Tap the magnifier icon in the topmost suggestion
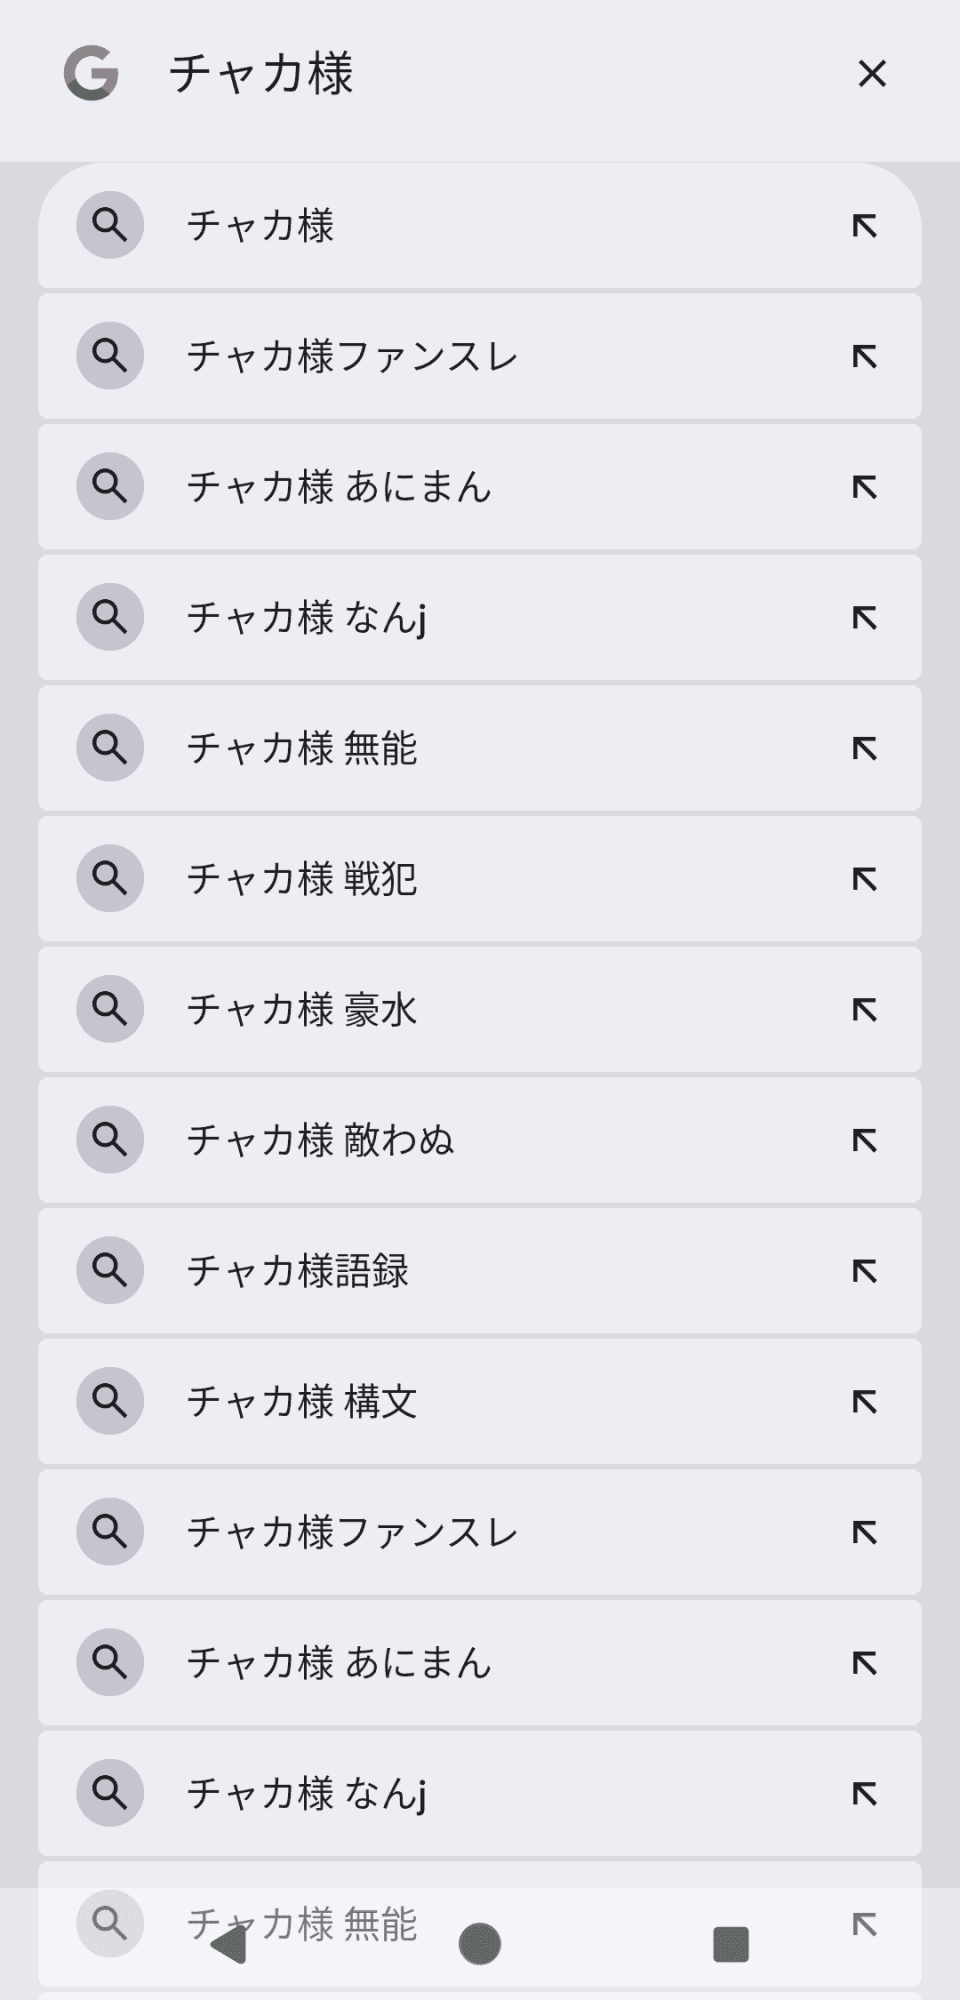The height and width of the screenshot is (2000, 960). (110, 225)
